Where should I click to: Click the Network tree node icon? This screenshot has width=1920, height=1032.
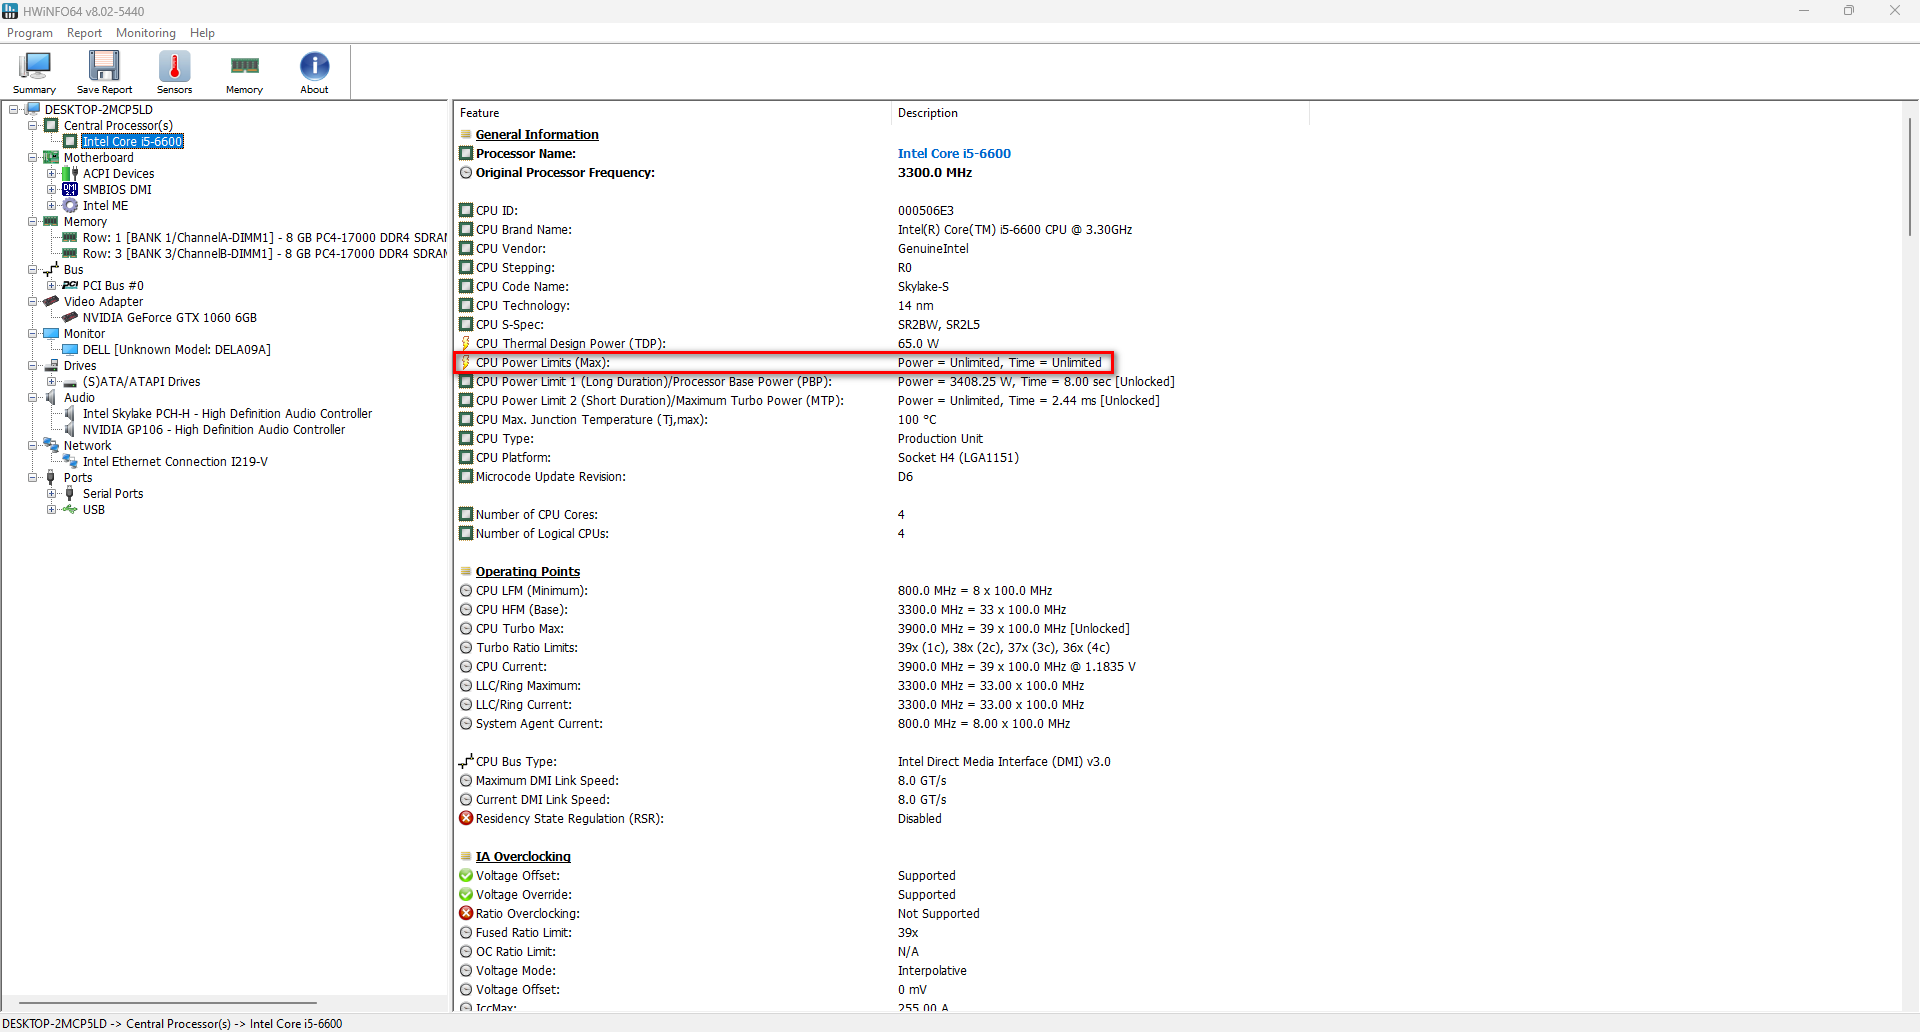click(51, 445)
